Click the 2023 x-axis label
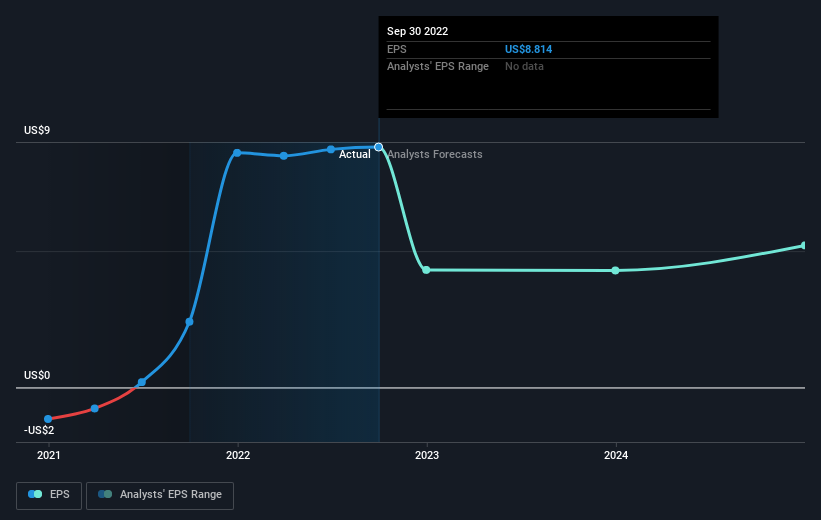 [427, 455]
